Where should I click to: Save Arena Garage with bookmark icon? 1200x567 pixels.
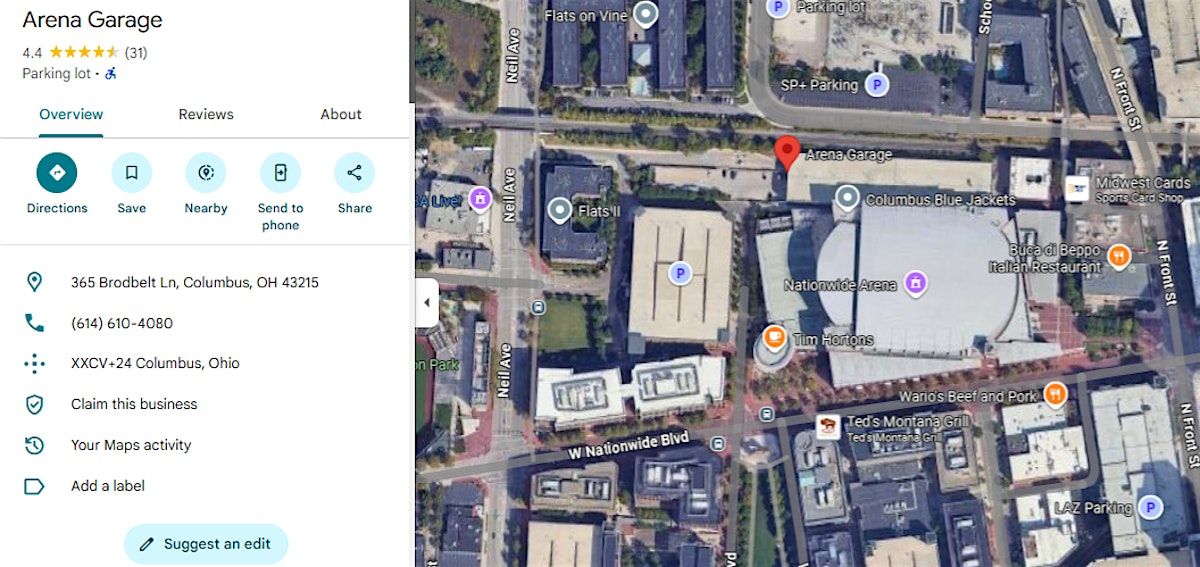pyautogui.click(x=131, y=173)
